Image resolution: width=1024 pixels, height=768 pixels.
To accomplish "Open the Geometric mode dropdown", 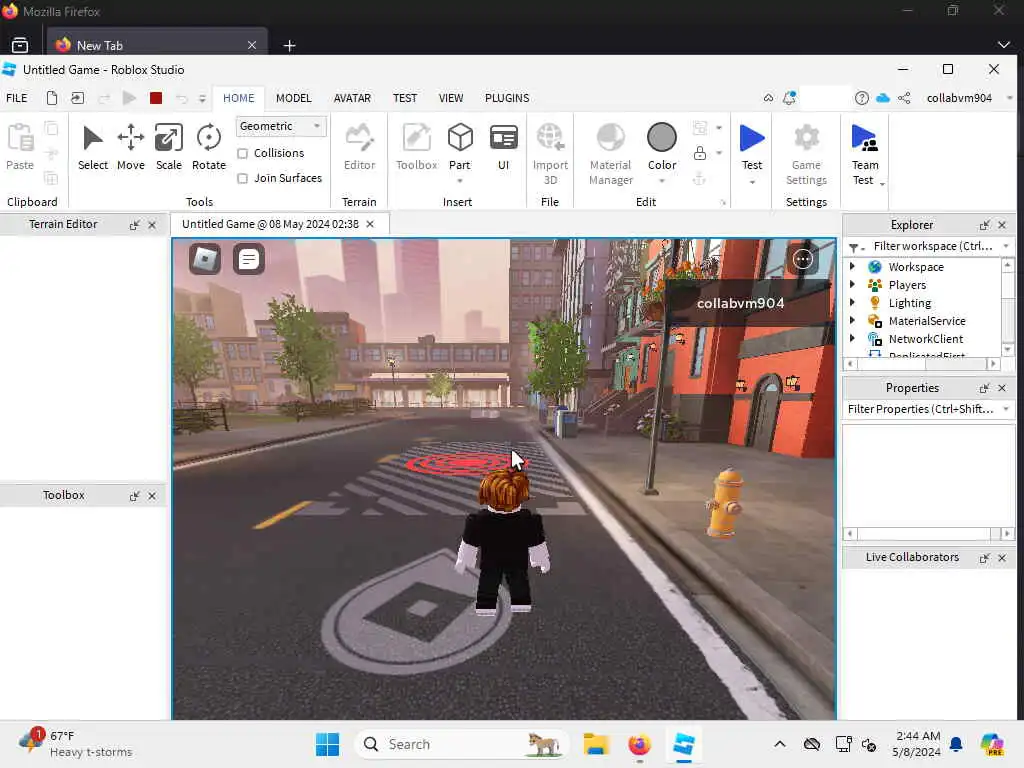I will click(281, 126).
